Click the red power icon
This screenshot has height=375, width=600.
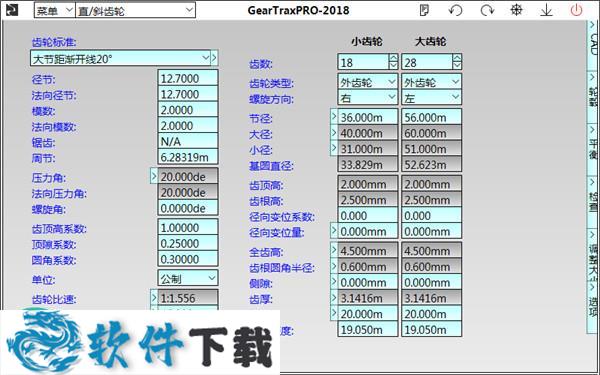tap(577, 10)
